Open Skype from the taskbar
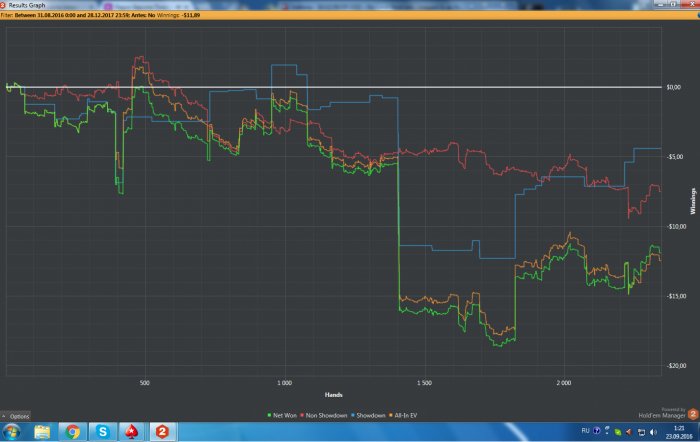The height and width of the screenshot is (442, 700). coord(103,432)
